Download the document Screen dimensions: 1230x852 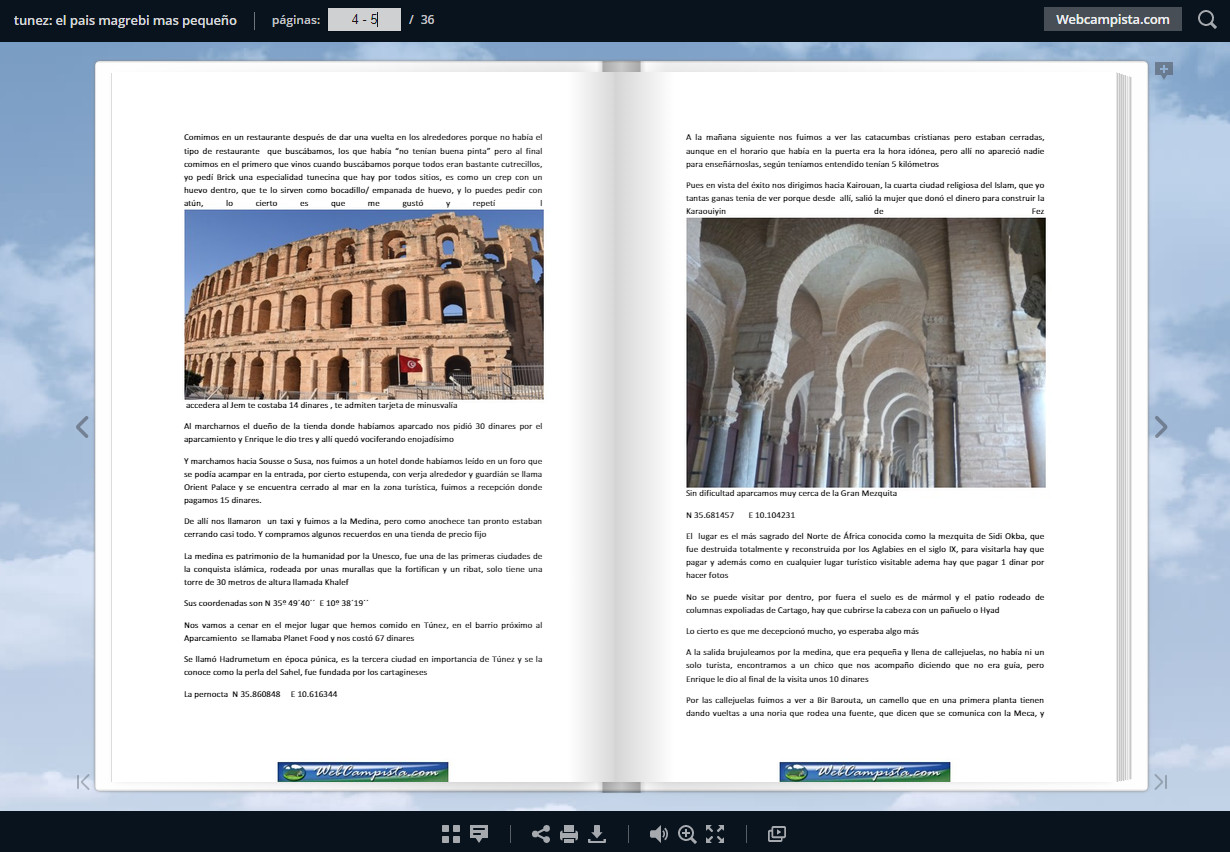(x=597, y=834)
